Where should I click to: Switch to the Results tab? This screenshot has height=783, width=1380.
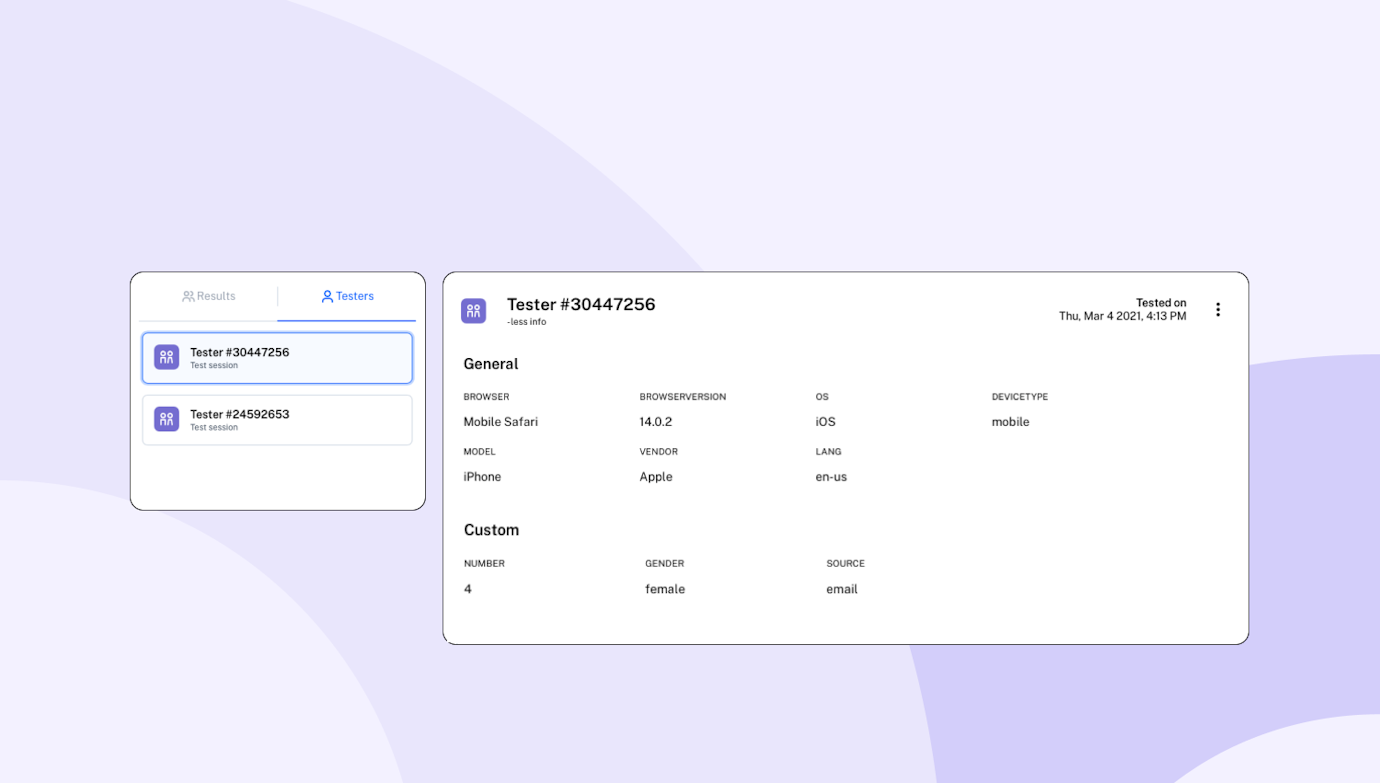click(x=209, y=296)
